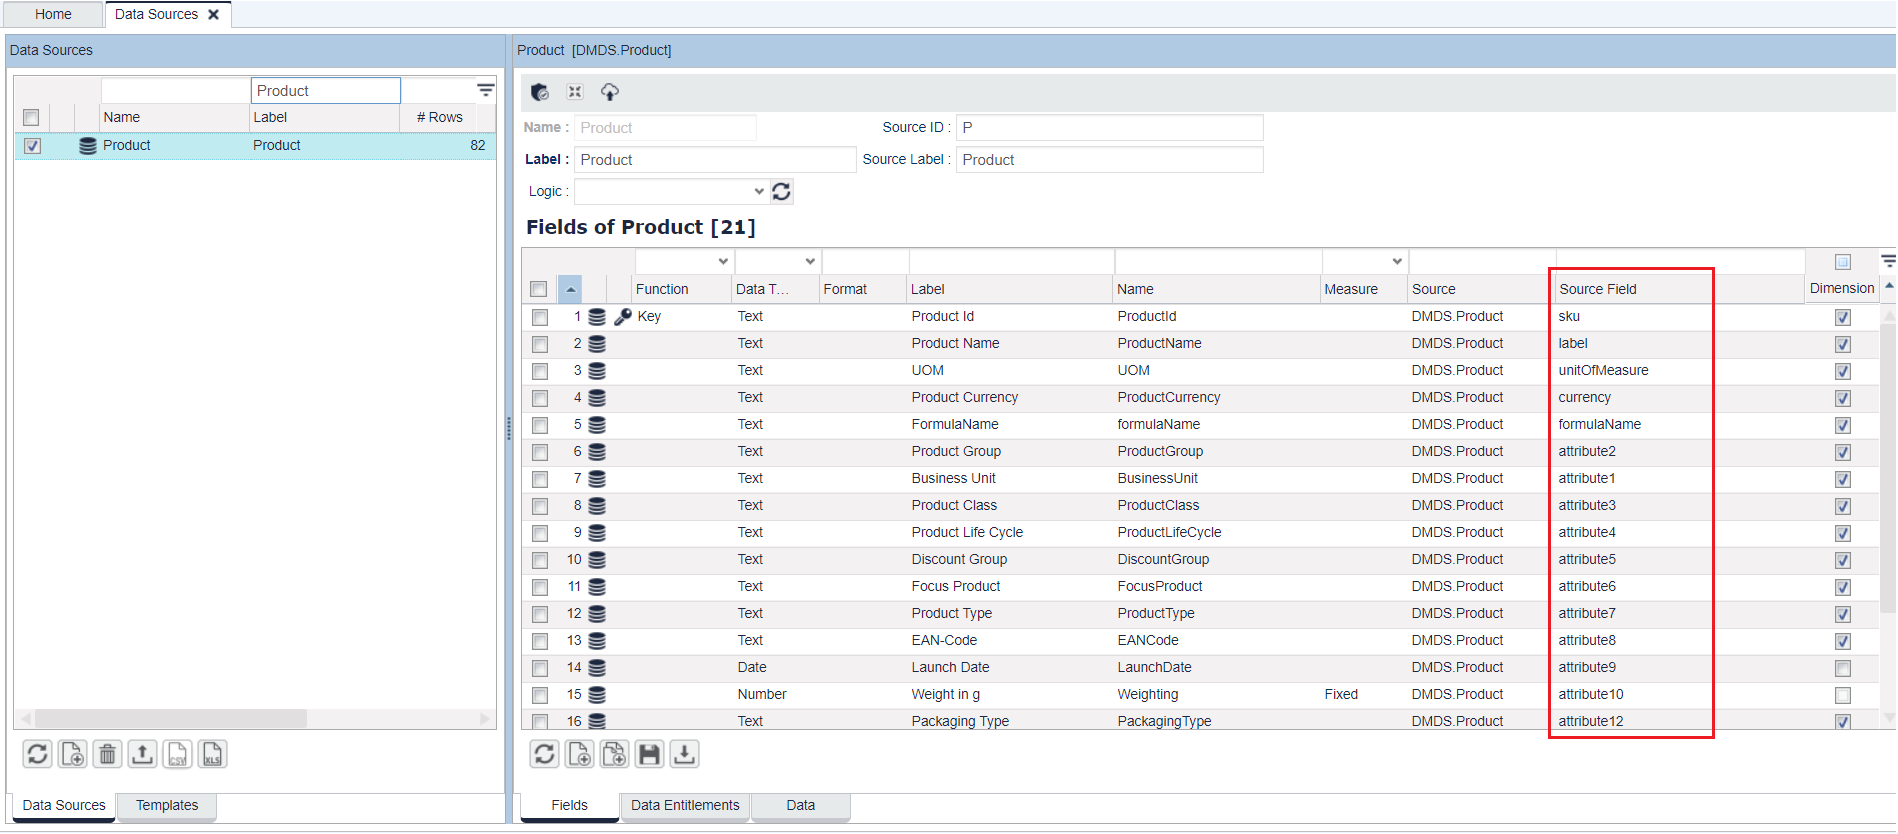Click the trash delete icon under the Data Sources list

click(x=108, y=754)
